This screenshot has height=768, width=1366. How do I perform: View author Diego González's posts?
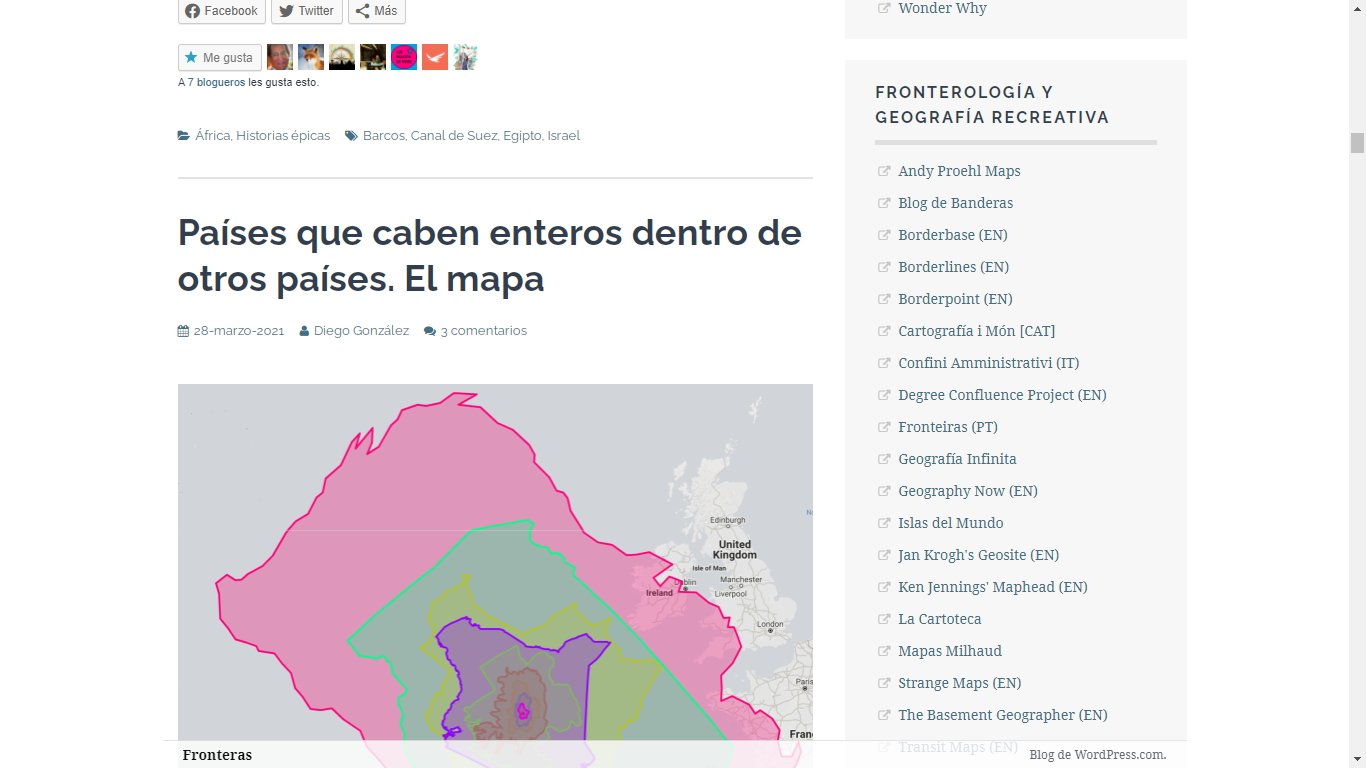(x=361, y=331)
